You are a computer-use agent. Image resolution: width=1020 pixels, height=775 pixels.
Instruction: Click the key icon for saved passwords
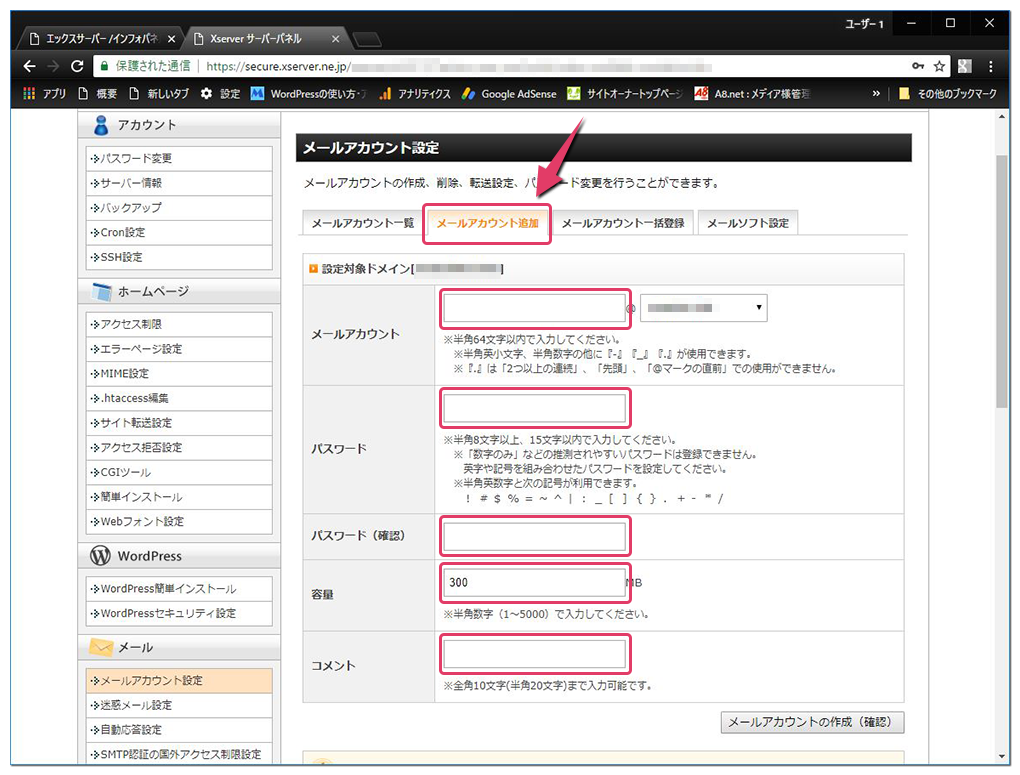click(918, 67)
